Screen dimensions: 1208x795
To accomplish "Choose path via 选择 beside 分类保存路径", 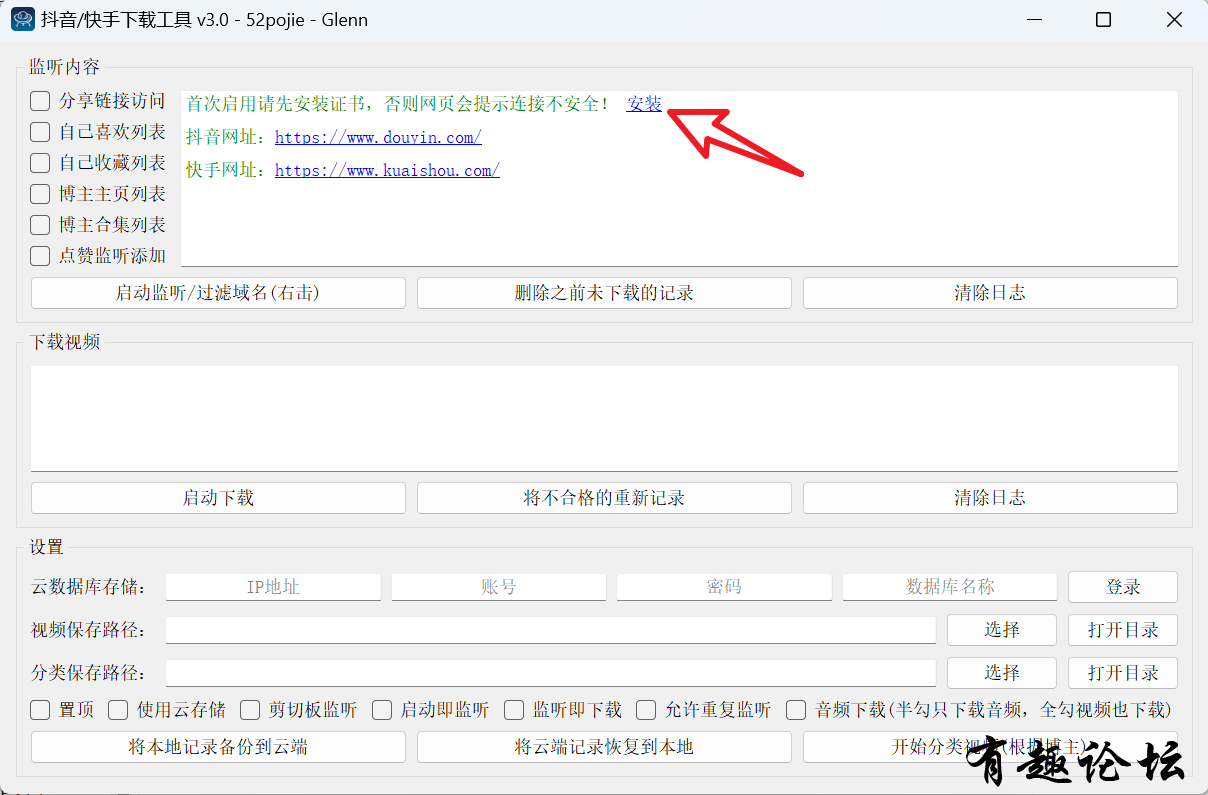I will tap(1002, 673).
